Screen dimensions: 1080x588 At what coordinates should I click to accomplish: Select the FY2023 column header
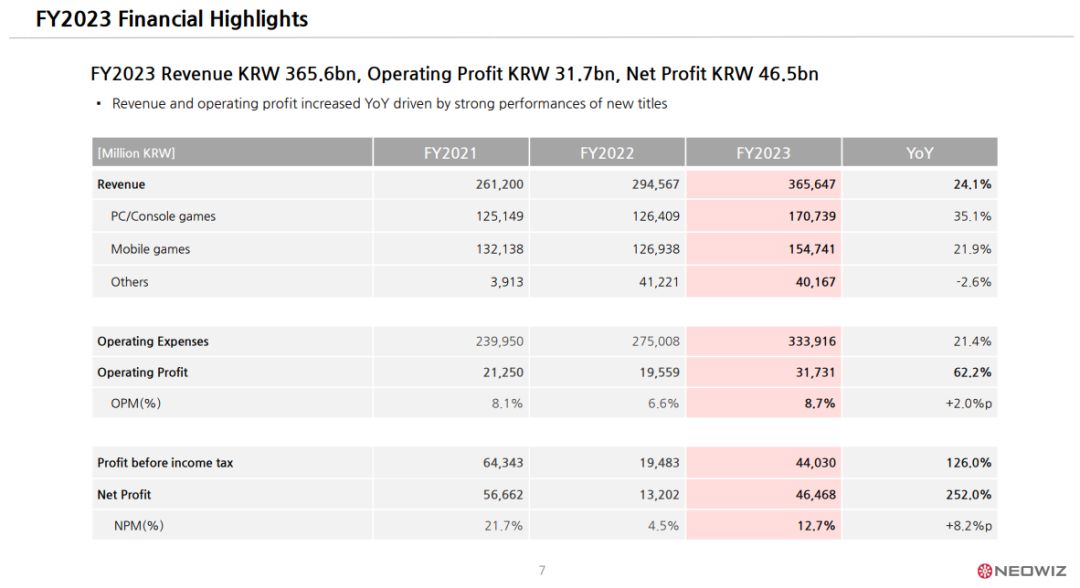tap(763, 153)
